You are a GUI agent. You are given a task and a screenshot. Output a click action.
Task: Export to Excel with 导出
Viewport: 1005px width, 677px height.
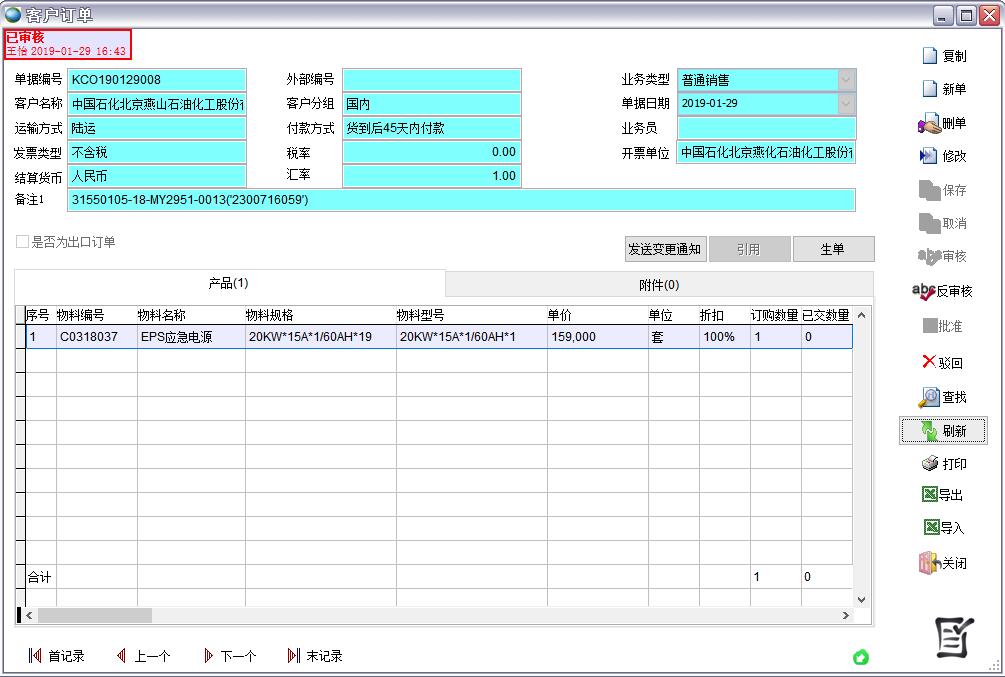tap(929, 495)
